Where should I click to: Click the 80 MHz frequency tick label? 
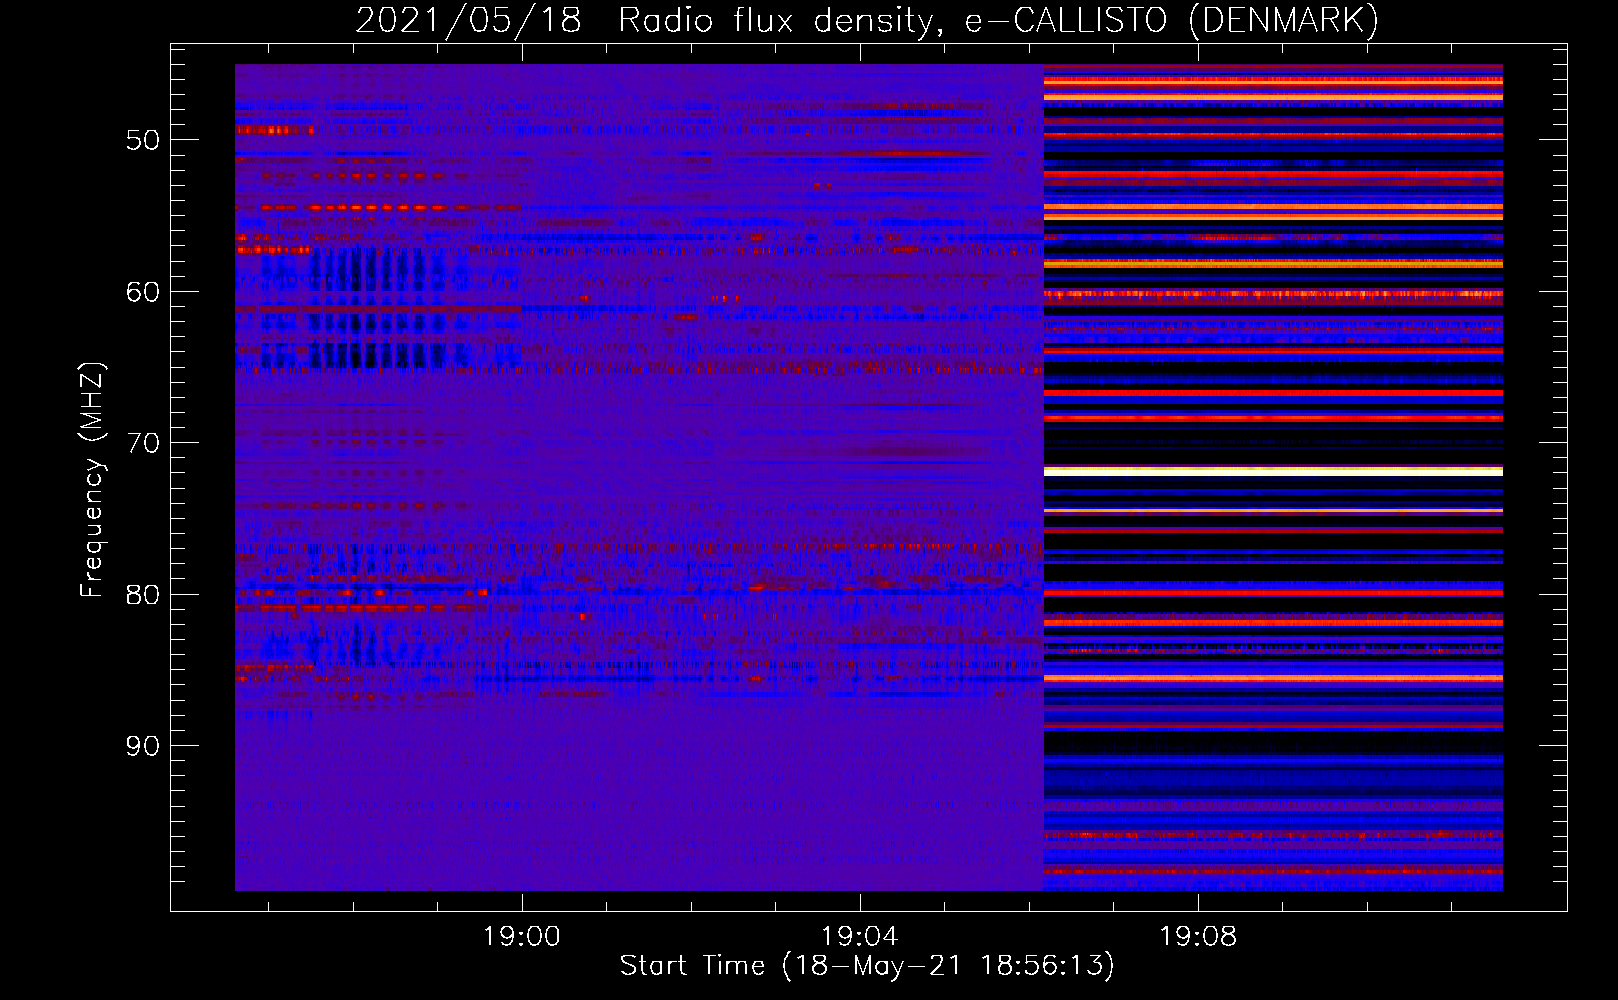click(143, 595)
